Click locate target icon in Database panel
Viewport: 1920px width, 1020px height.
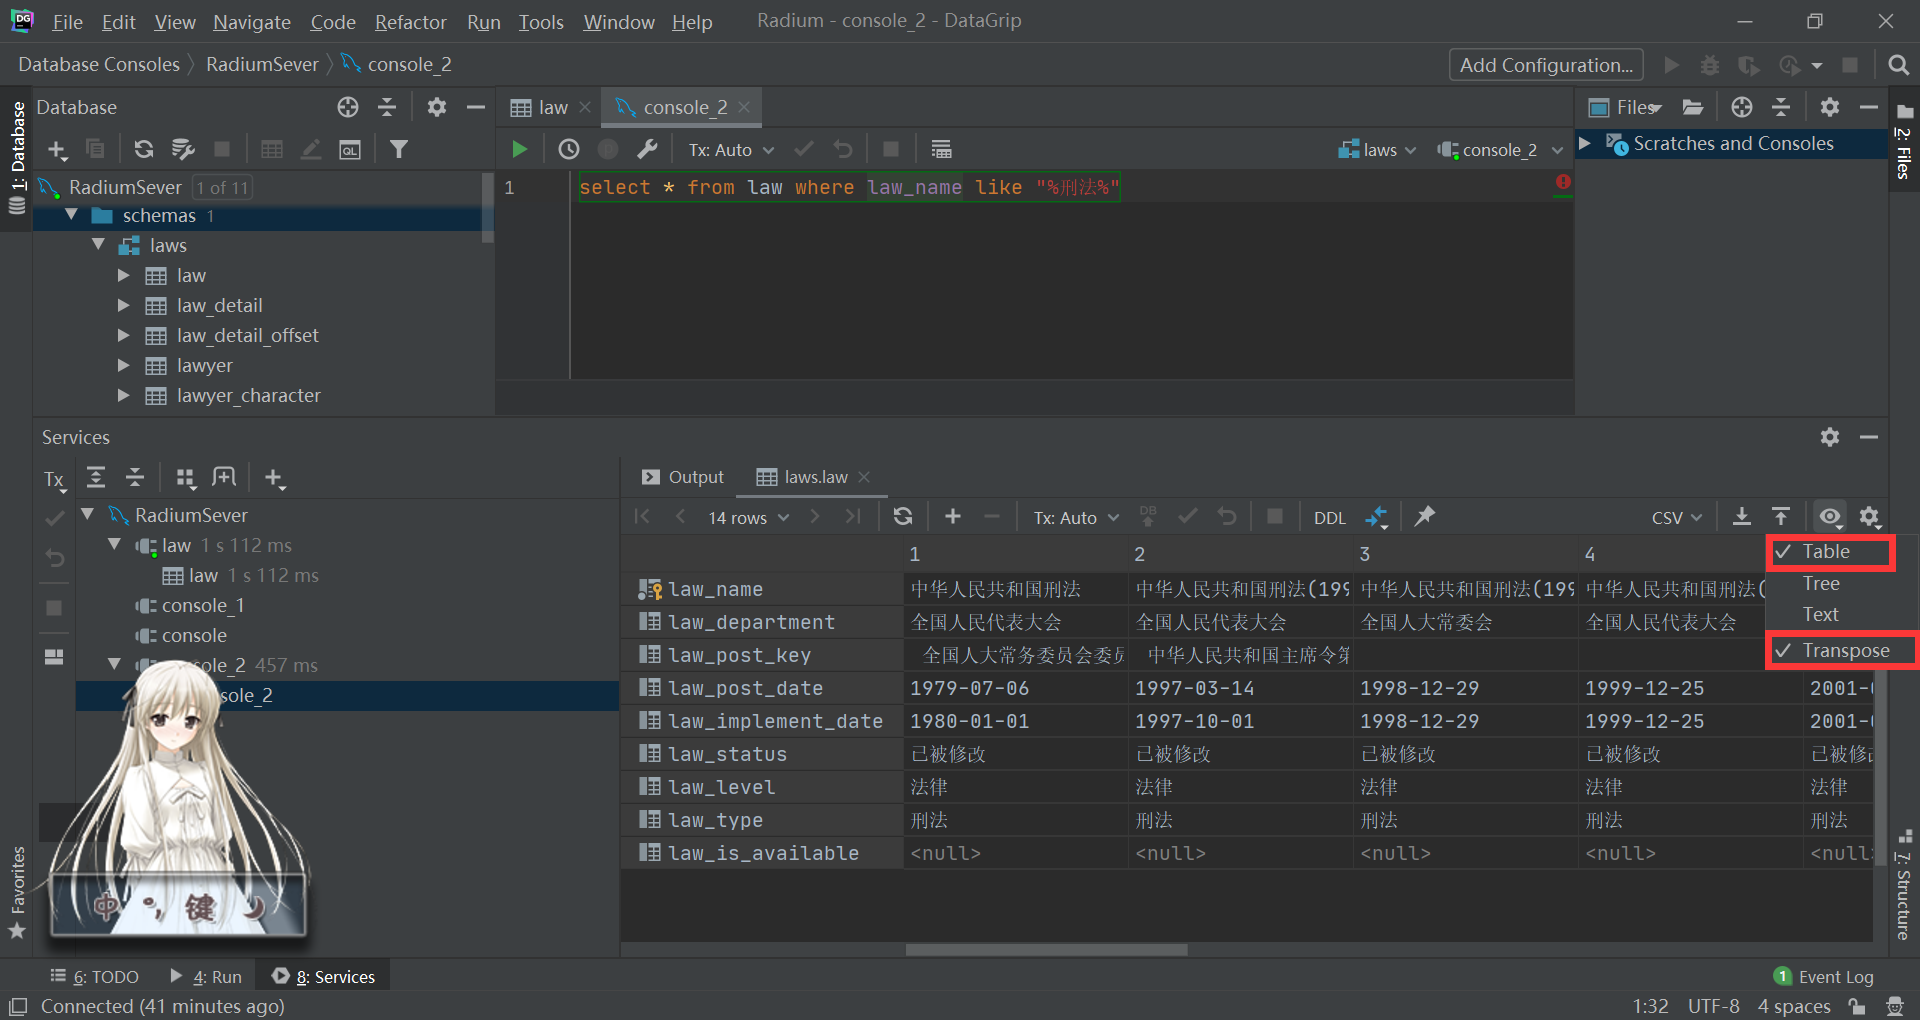click(348, 107)
